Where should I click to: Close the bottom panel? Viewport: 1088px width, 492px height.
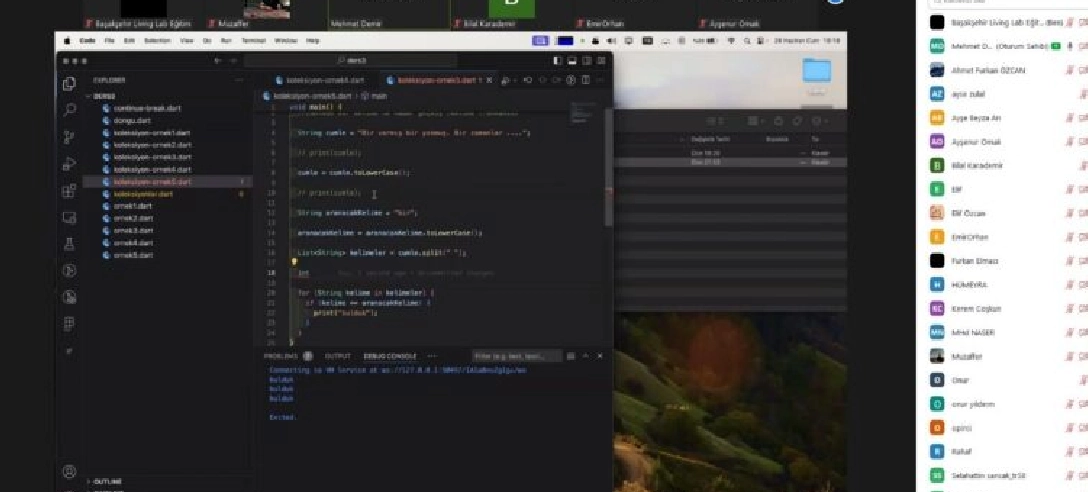(600, 356)
